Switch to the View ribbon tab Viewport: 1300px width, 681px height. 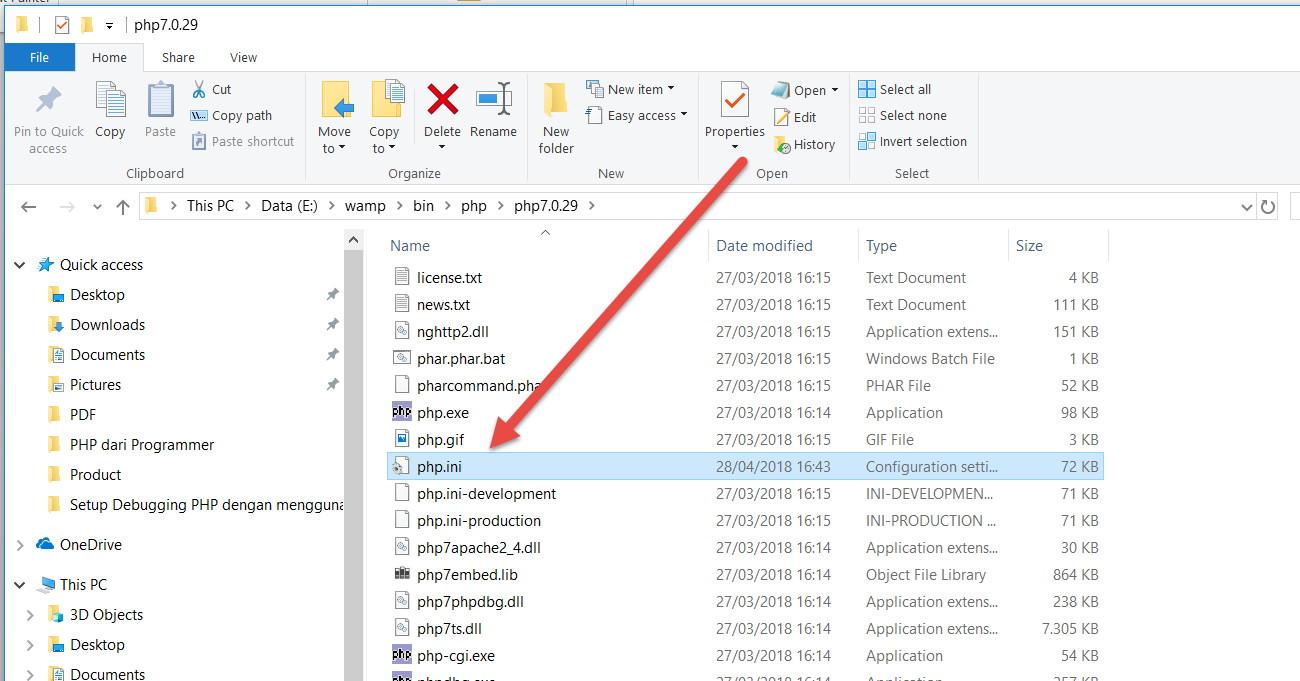point(243,57)
